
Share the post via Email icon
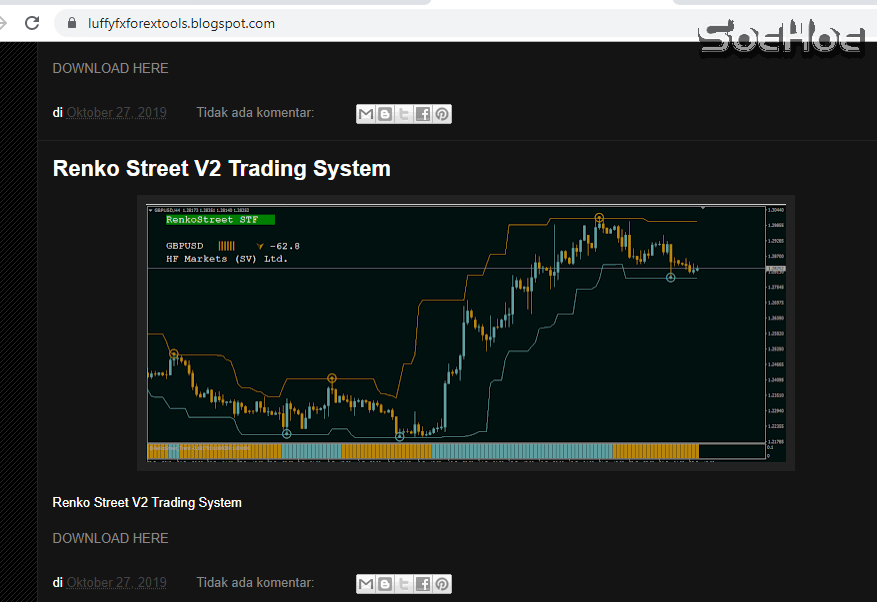point(366,113)
